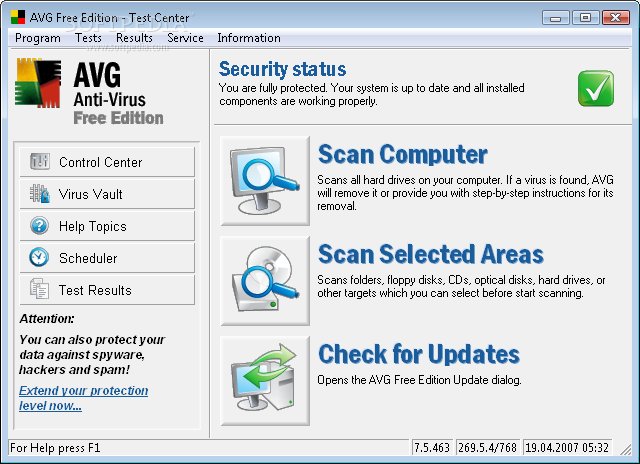Open Help Topics button label
The height and width of the screenshot is (464, 640).
pos(93,226)
